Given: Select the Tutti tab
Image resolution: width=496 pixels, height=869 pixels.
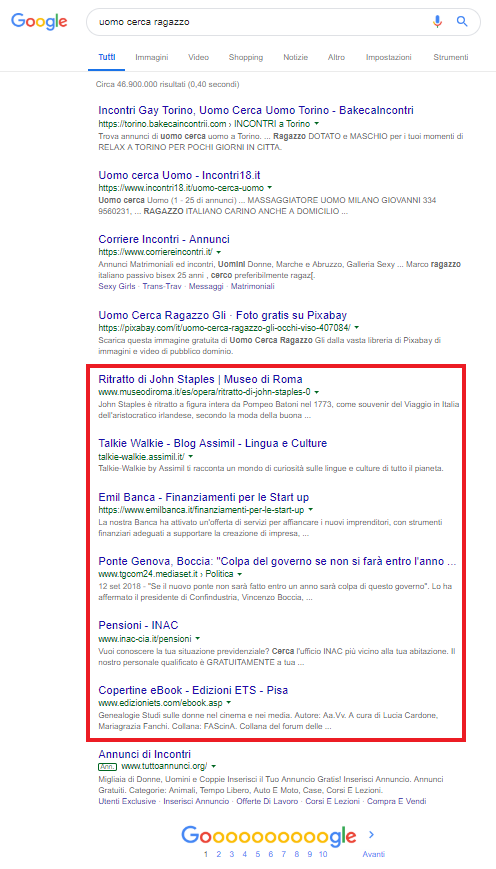Looking at the screenshot, I should pos(107,57).
